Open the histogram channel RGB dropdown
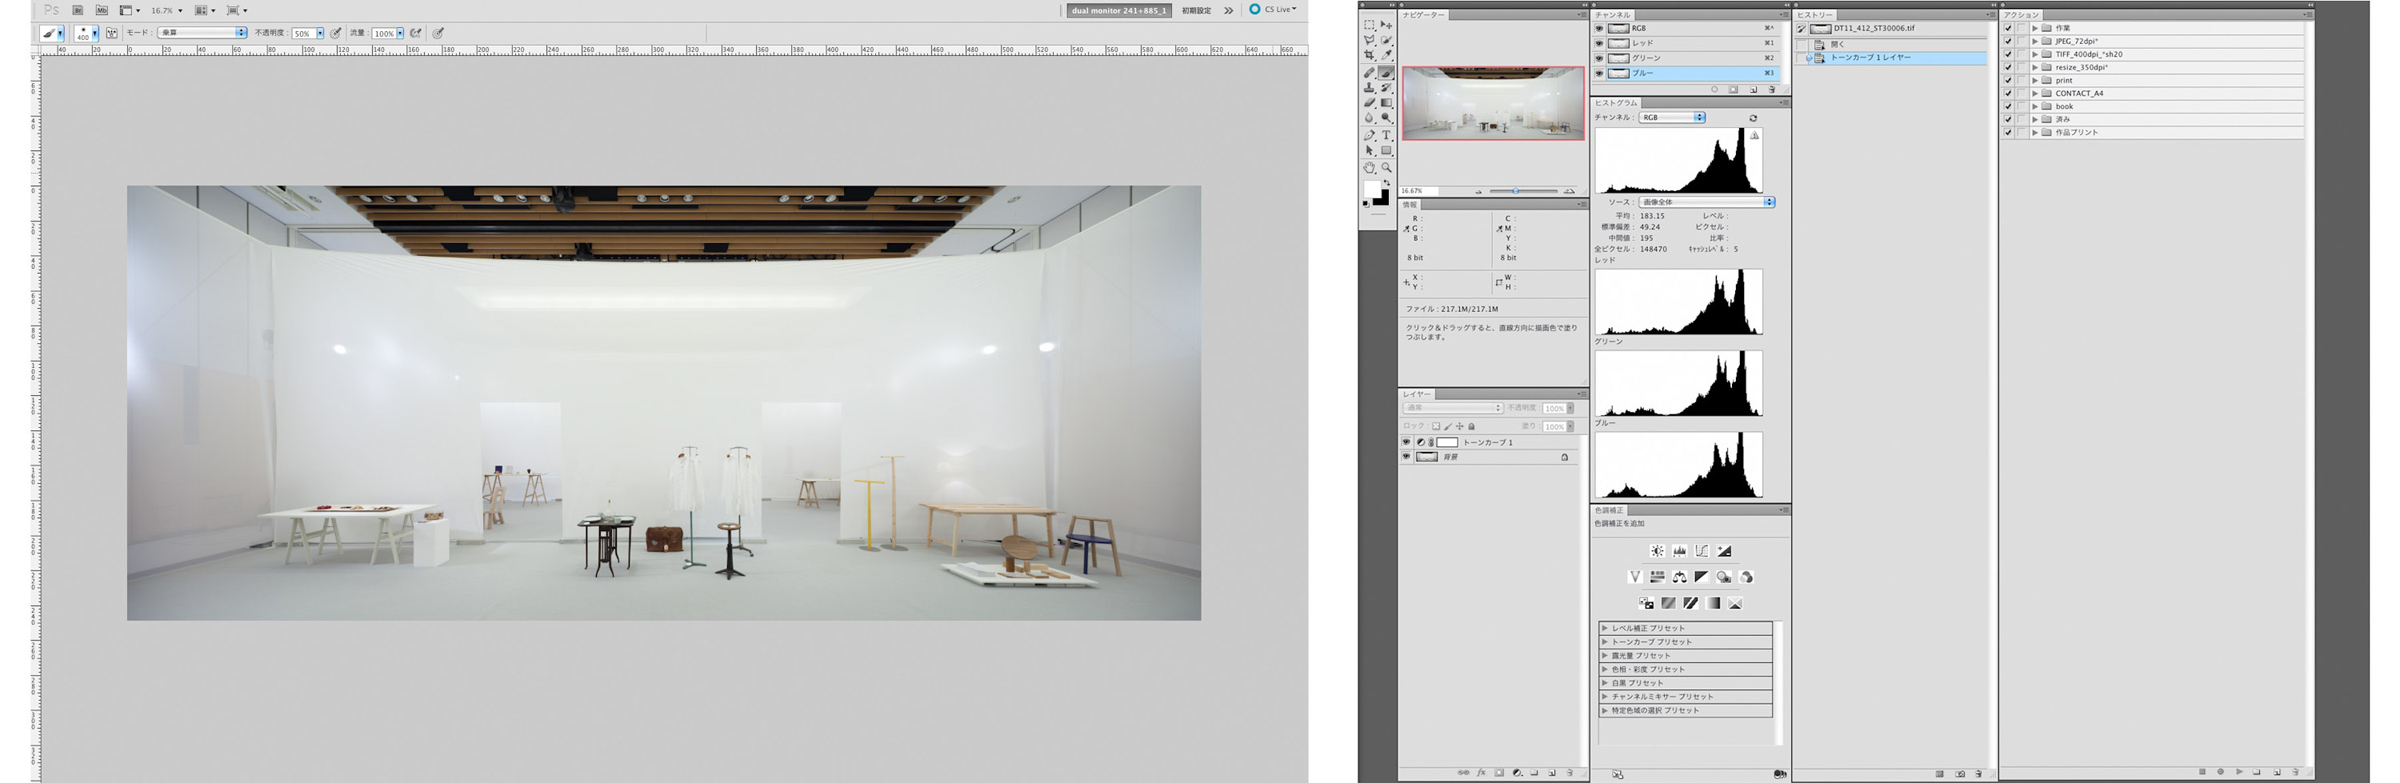Image resolution: width=2400 pixels, height=783 pixels. pyautogui.click(x=1672, y=118)
